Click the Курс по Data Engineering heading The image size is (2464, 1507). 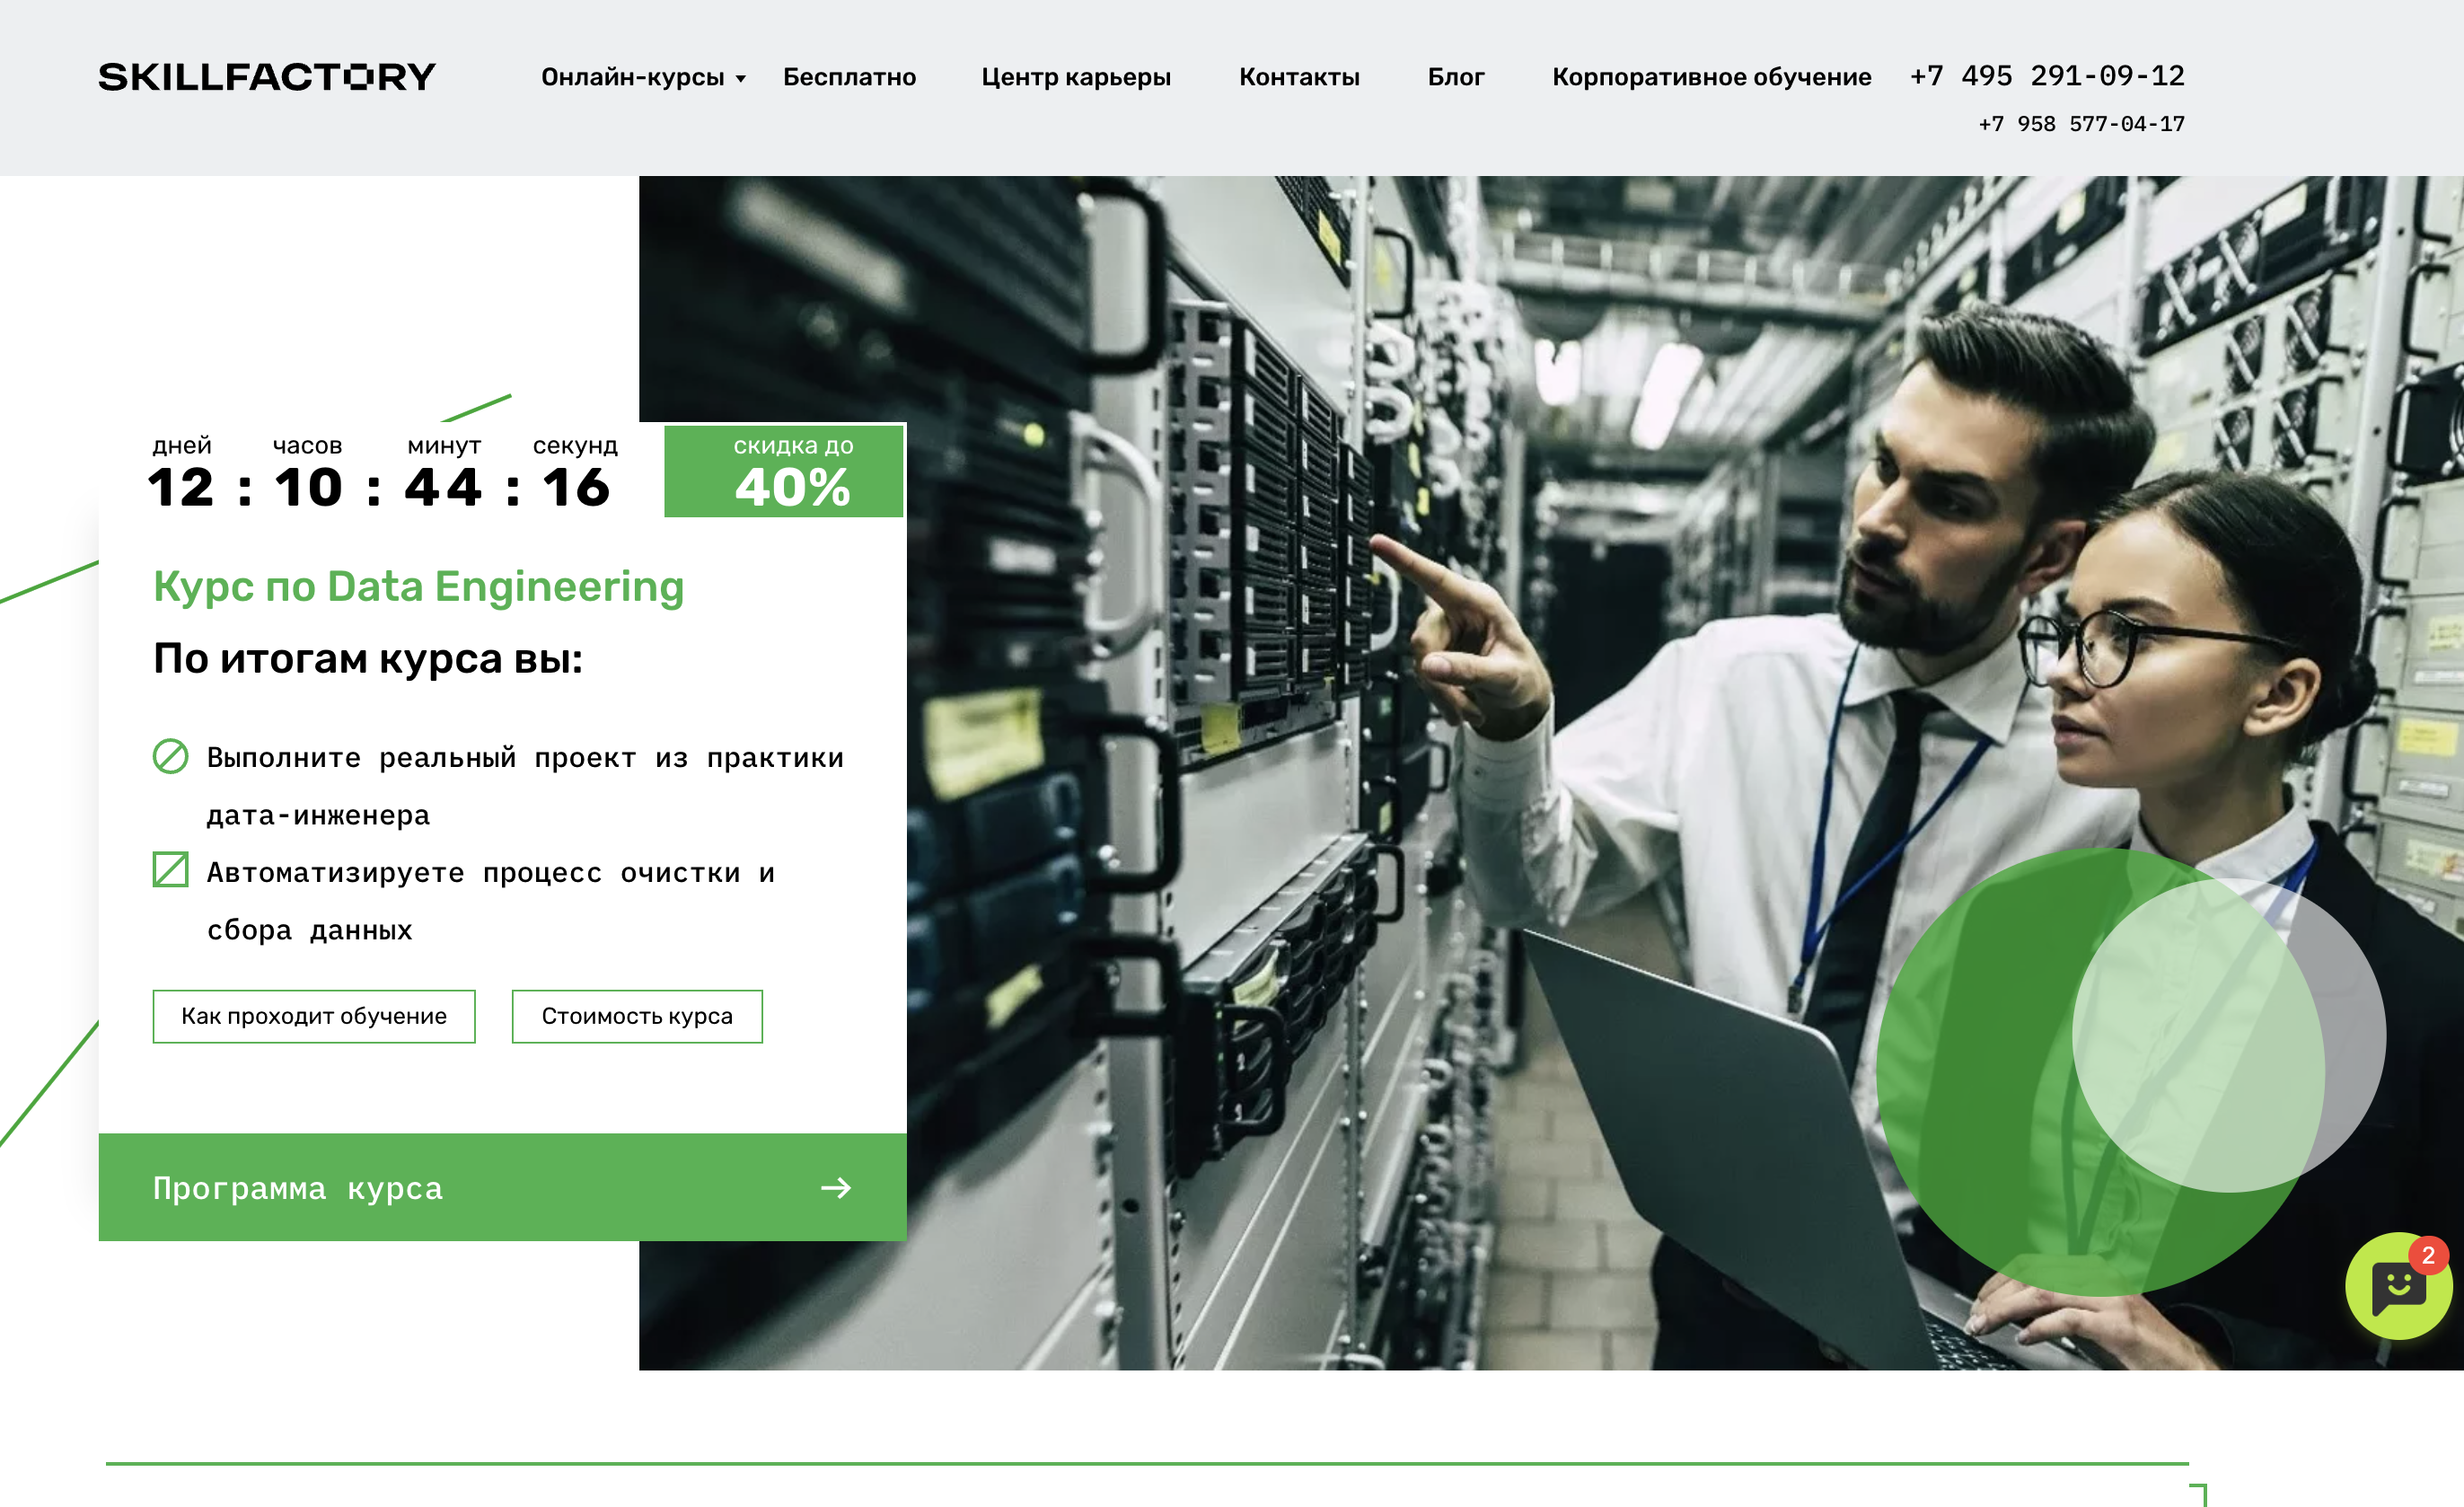pos(418,587)
